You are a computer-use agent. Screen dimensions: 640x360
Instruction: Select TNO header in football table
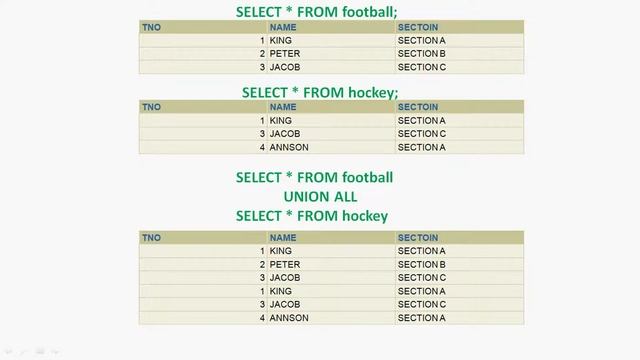(151, 27)
